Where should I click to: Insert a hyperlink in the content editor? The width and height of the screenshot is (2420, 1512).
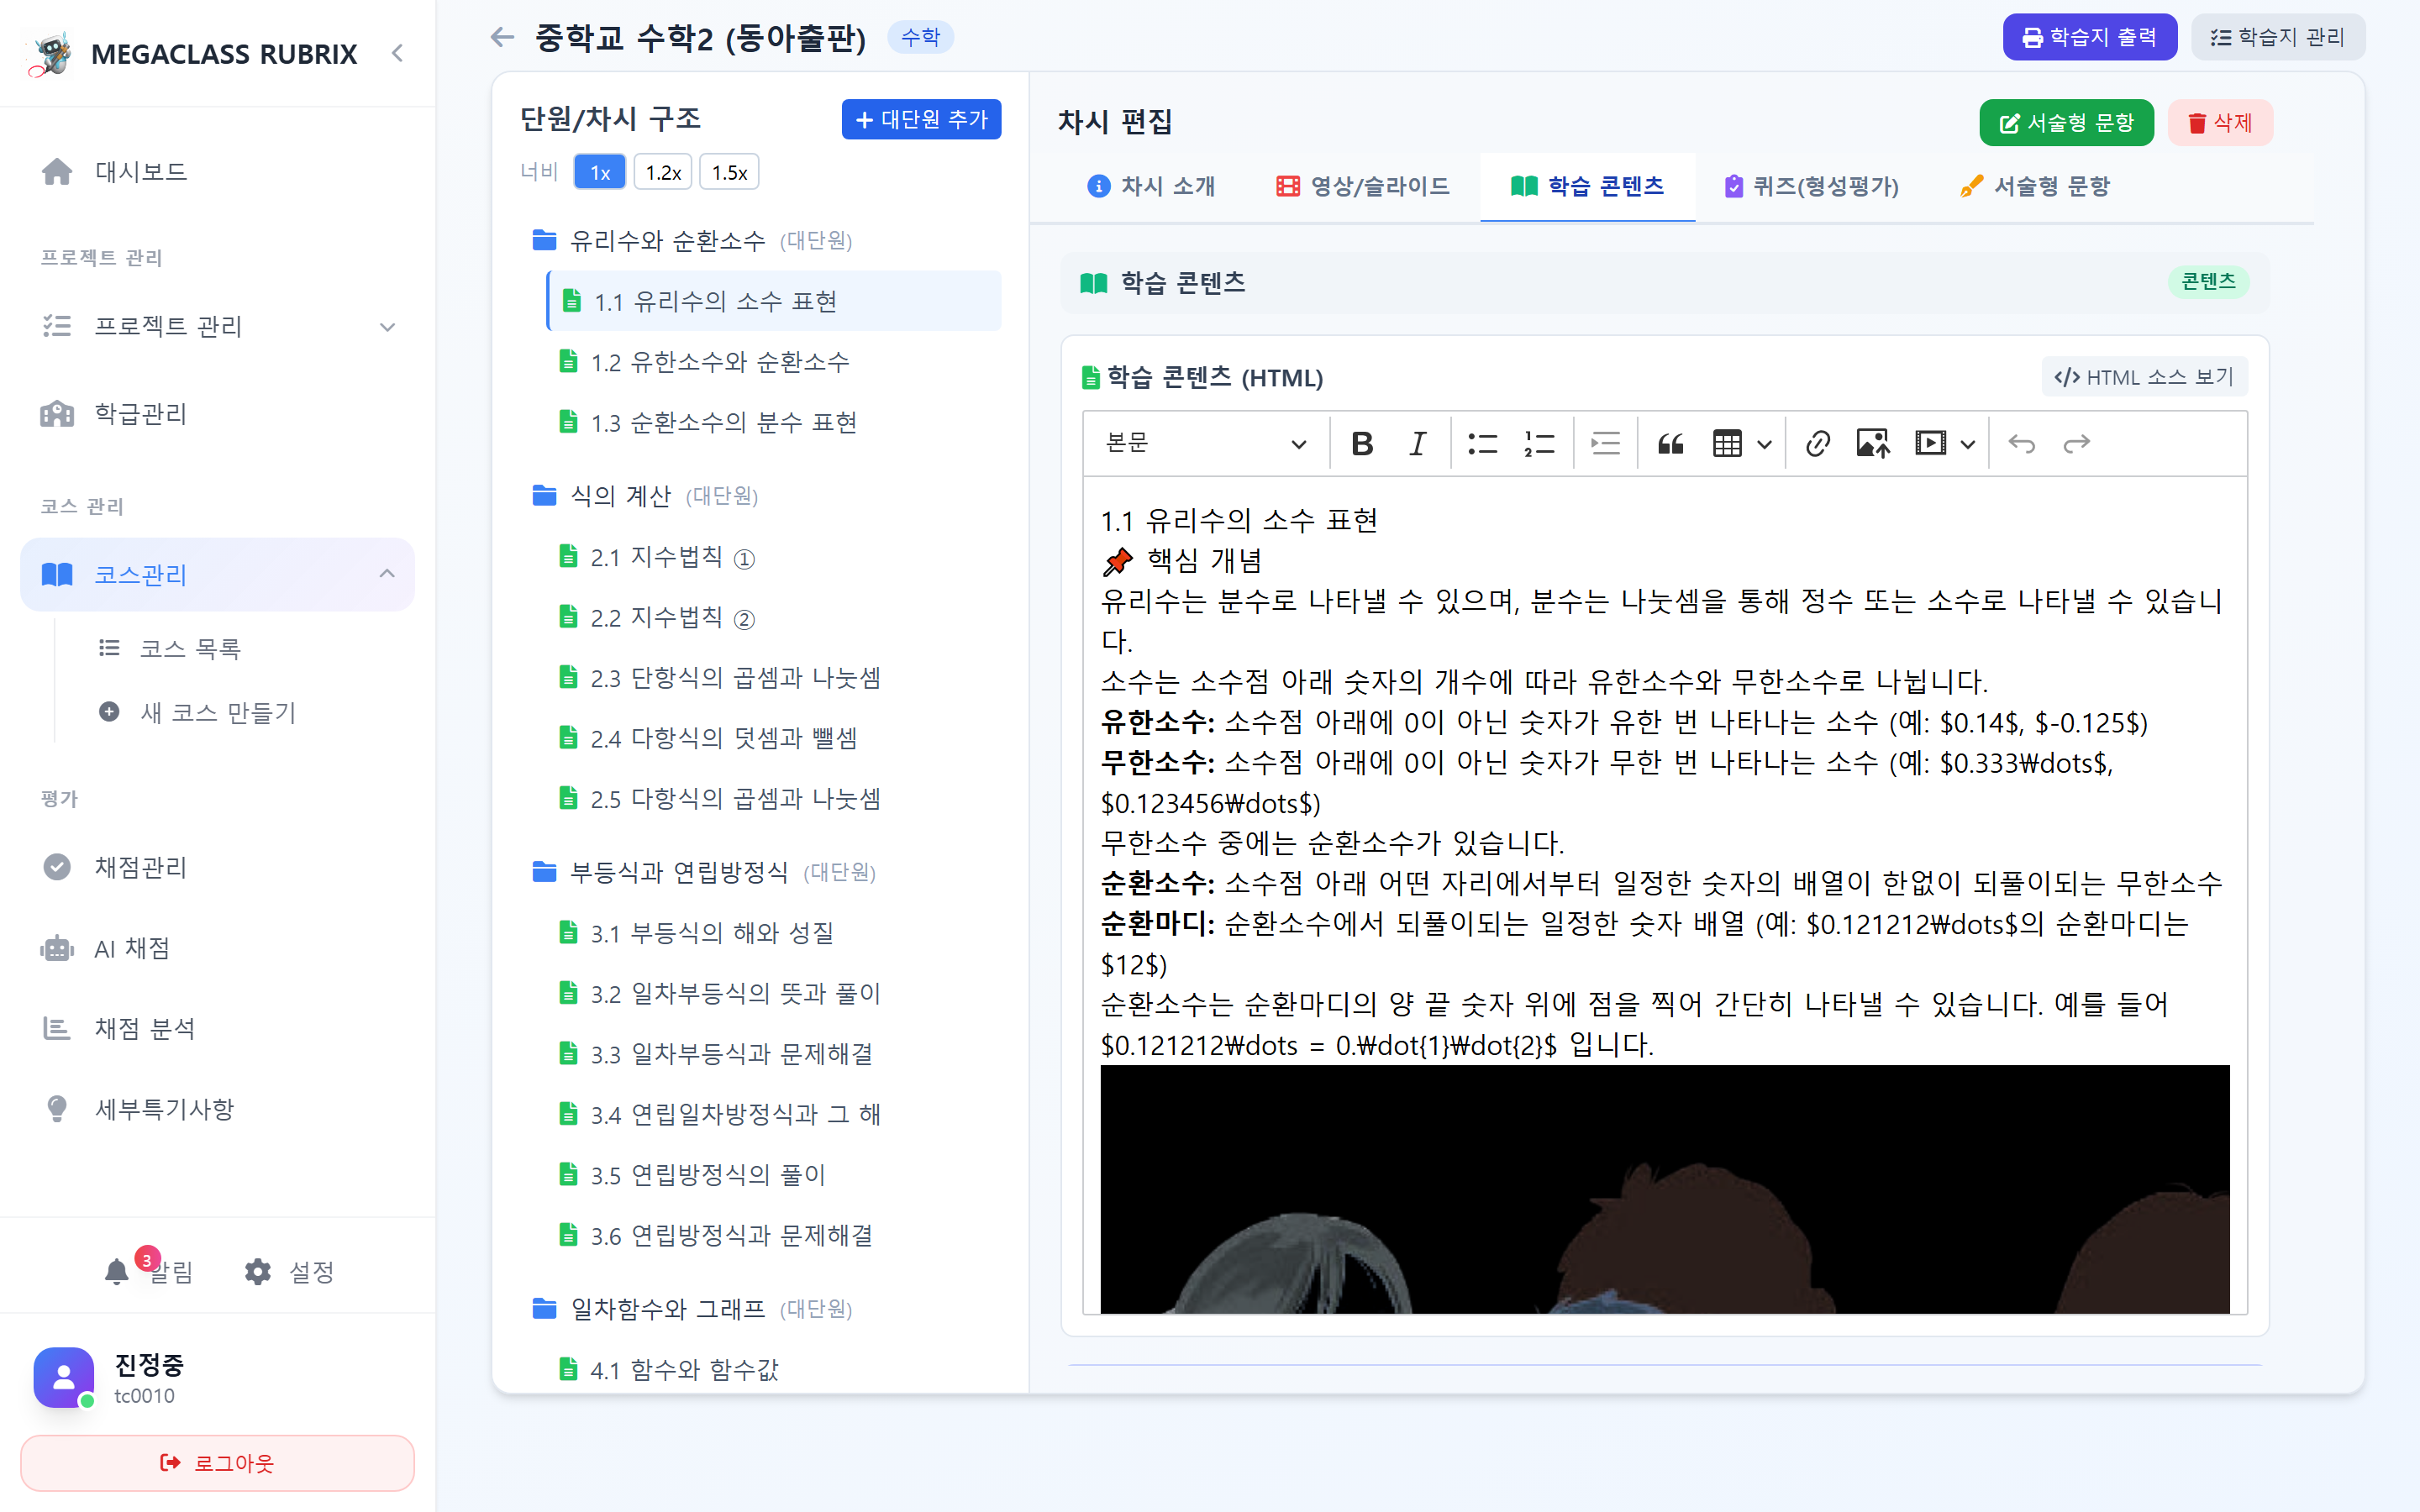1817,443
